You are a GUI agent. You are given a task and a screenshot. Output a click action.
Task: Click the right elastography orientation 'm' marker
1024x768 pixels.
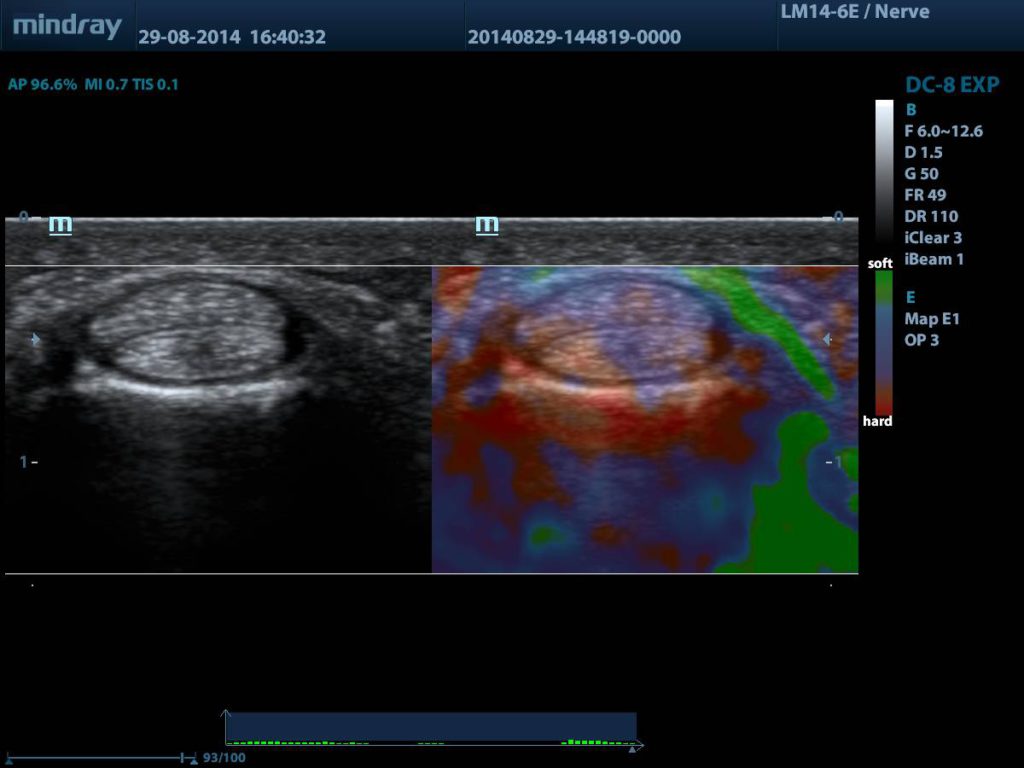pos(487,225)
